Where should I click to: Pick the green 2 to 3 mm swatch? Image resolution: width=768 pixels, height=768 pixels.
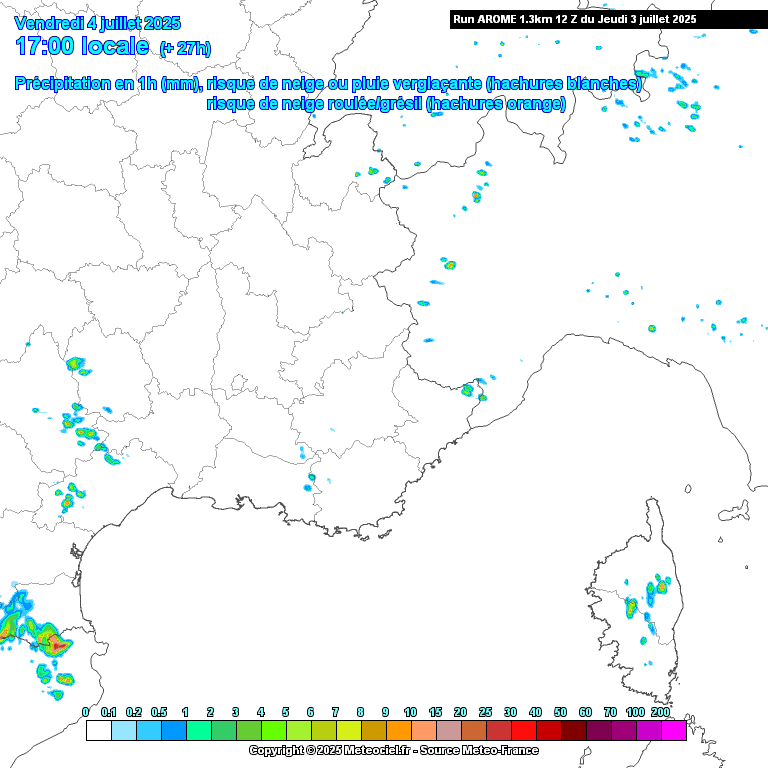point(224,730)
